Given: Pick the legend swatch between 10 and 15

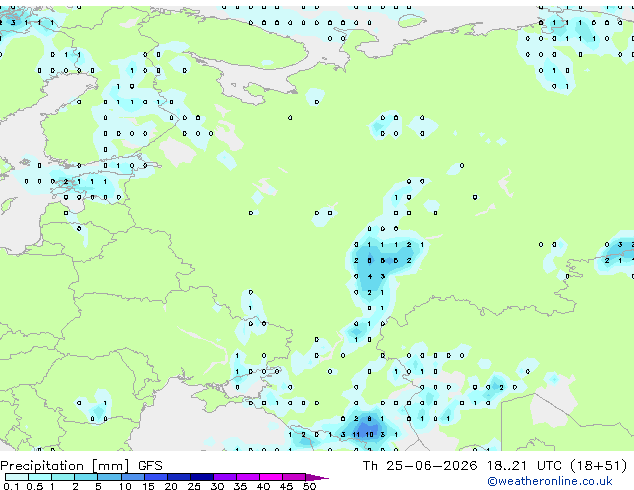Looking at the screenshot, I should coord(132,477).
